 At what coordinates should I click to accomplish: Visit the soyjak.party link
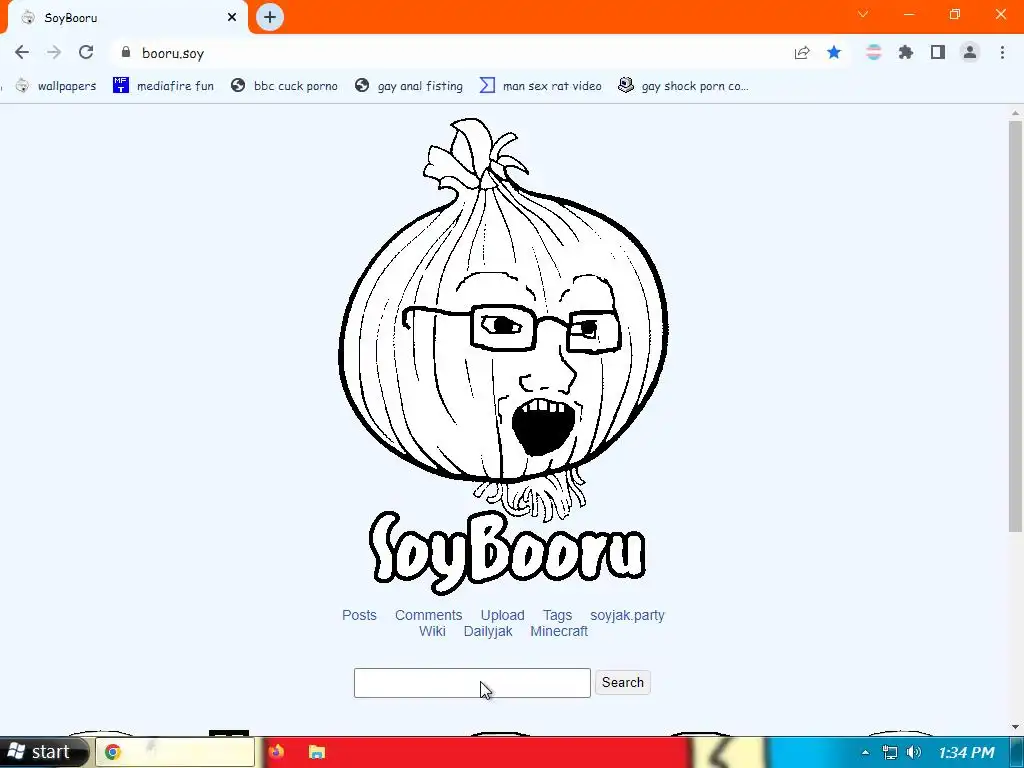627,615
